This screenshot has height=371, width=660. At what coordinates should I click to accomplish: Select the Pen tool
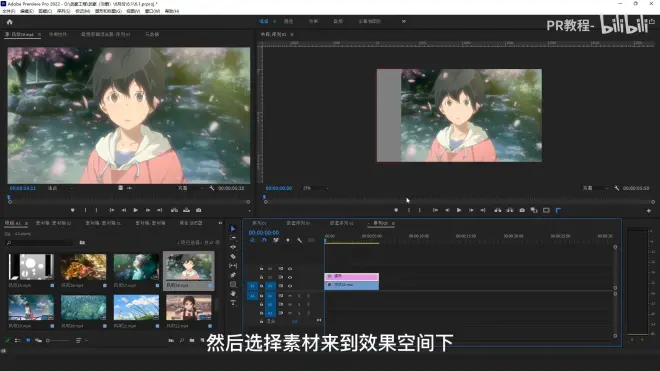point(233,275)
